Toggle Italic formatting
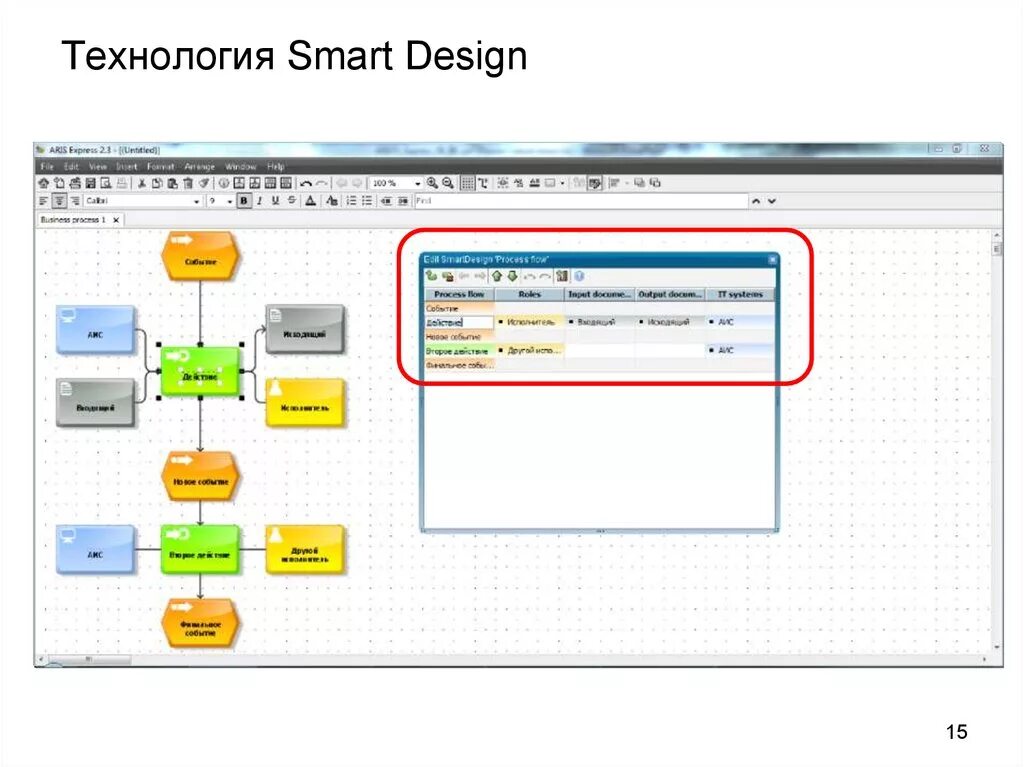The image size is (1024, 767). click(259, 201)
